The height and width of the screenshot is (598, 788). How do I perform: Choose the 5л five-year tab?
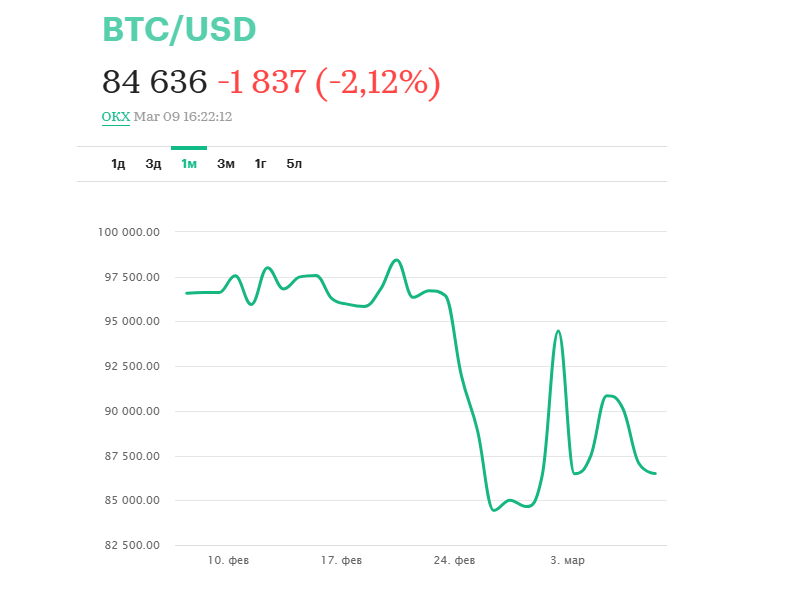pyautogui.click(x=294, y=164)
